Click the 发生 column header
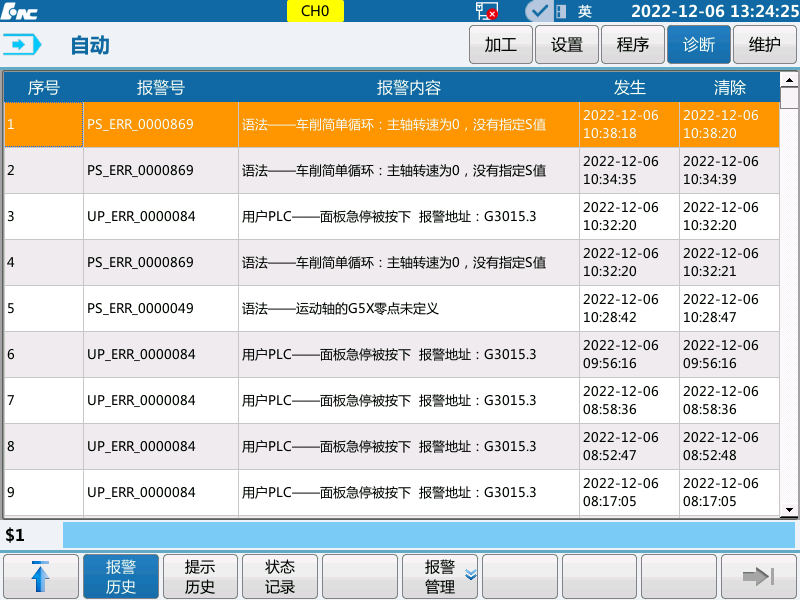800x600 pixels. tap(630, 87)
